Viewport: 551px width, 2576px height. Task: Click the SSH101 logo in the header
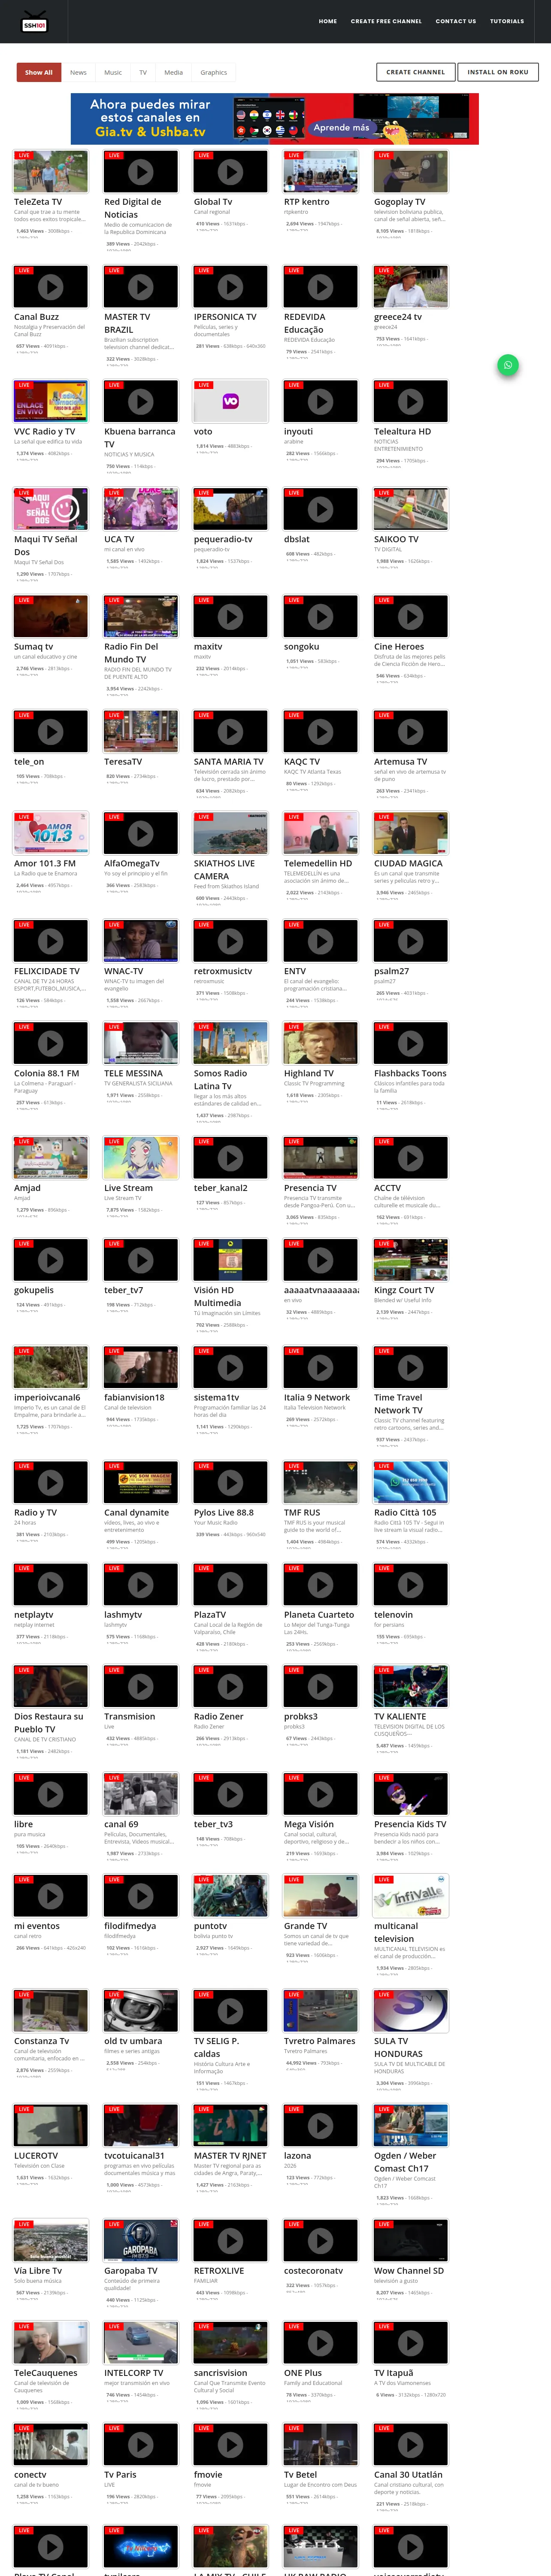[x=34, y=22]
